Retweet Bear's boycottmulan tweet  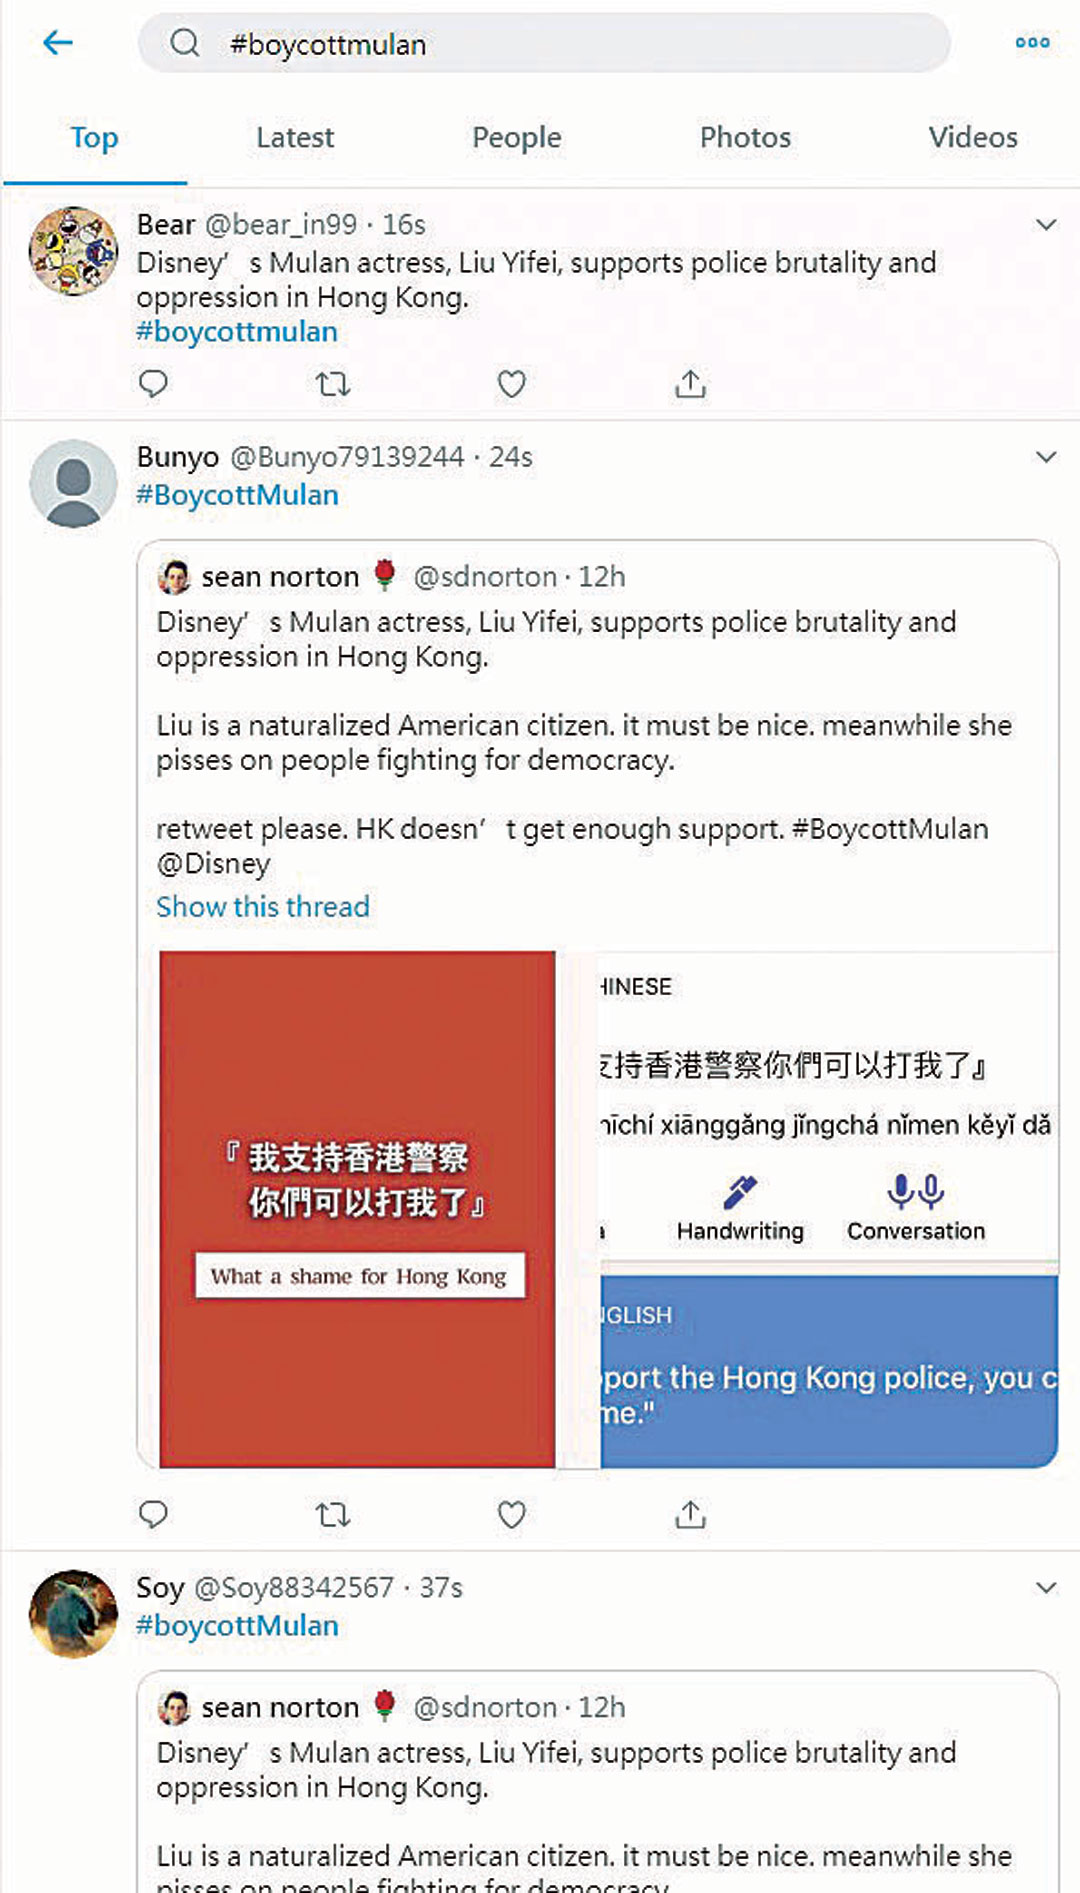332,384
